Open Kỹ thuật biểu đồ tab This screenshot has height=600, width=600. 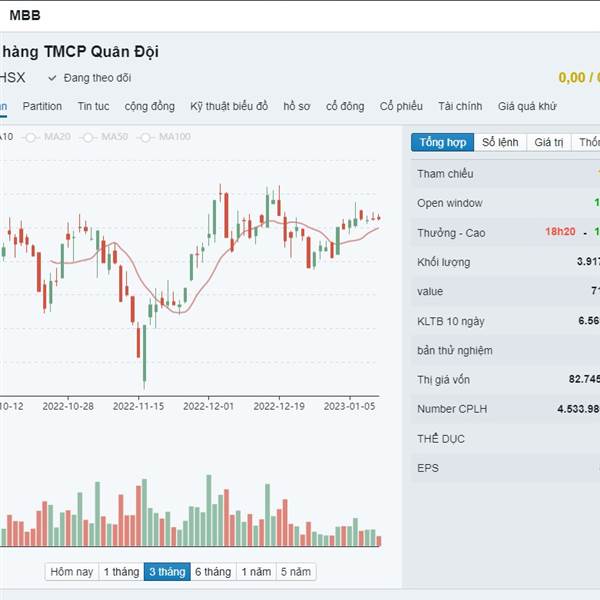pyautogui.click(x=229, y=106)
